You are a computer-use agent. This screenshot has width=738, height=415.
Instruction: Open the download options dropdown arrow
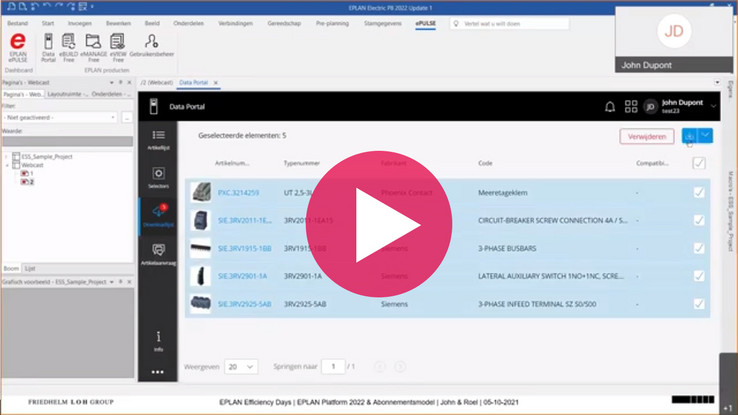point(705,136)
